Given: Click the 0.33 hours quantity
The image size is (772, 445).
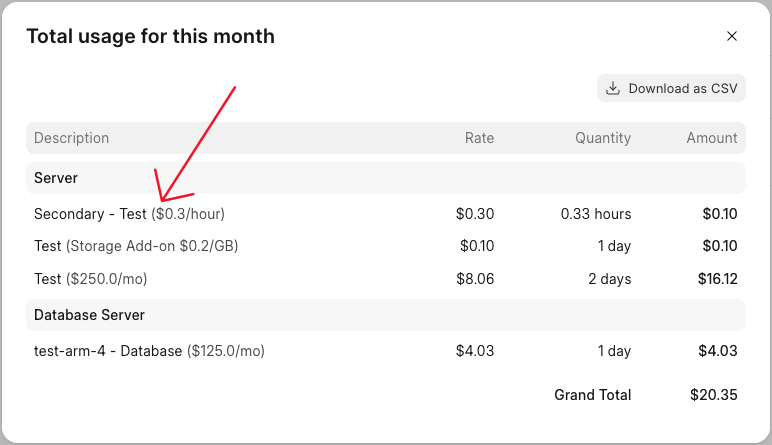Looking at the screenshot, I should pyautogui.click(x=596, y=214).
